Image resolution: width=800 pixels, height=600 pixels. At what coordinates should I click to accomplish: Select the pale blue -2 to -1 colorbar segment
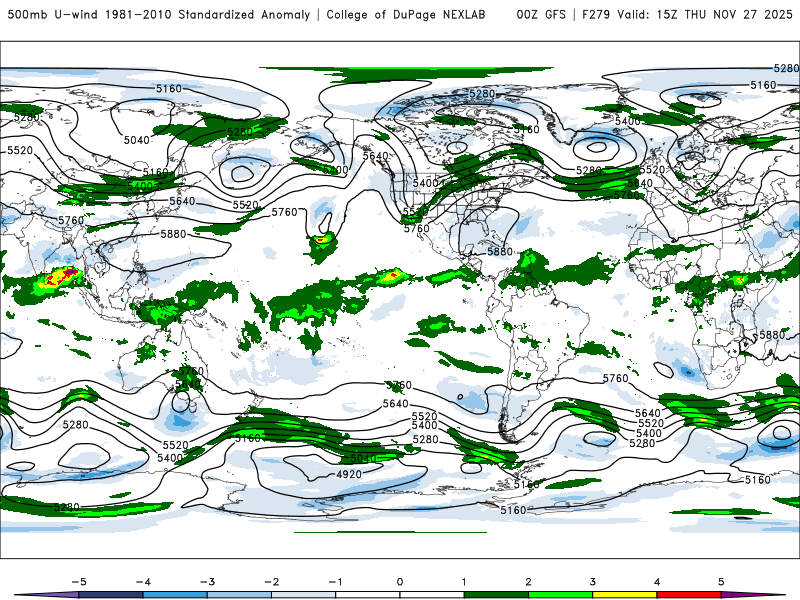pos(304,595)
